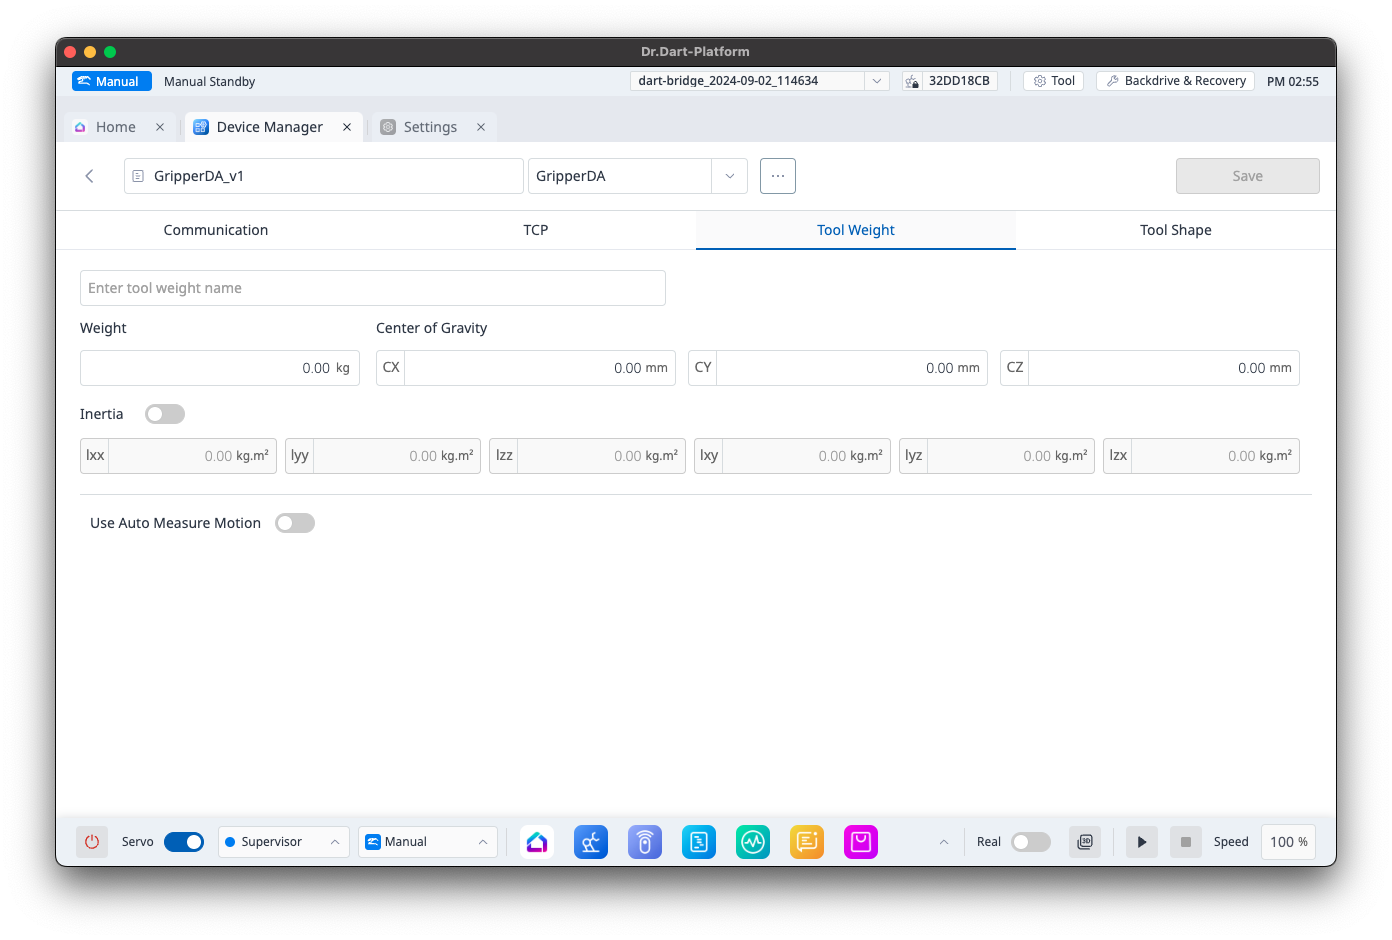Switch to the Communication tab
This screenshot has width=1392, height=940.
click(x=216, y=230)
